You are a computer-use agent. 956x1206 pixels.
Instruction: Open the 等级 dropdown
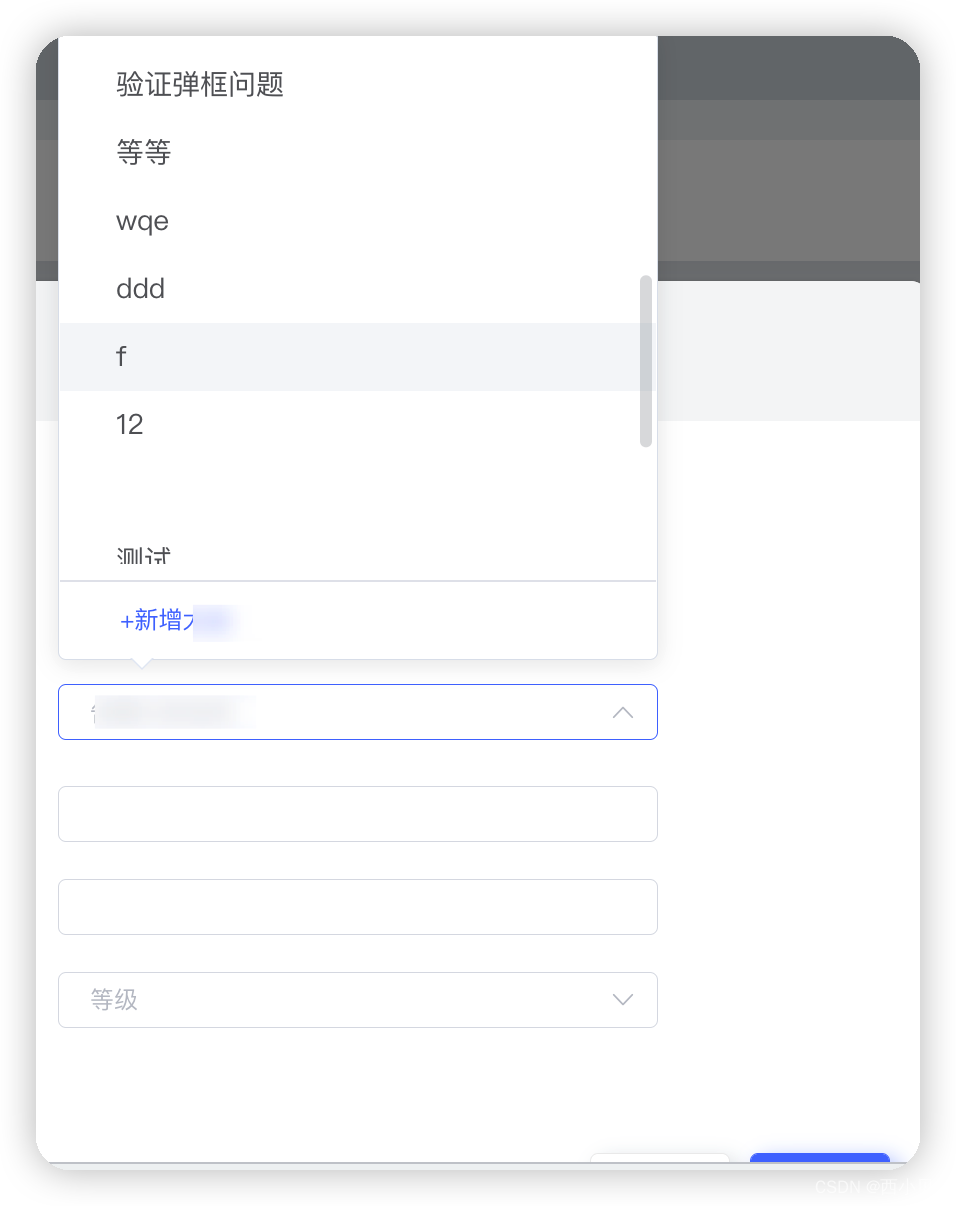point(358,1000)
